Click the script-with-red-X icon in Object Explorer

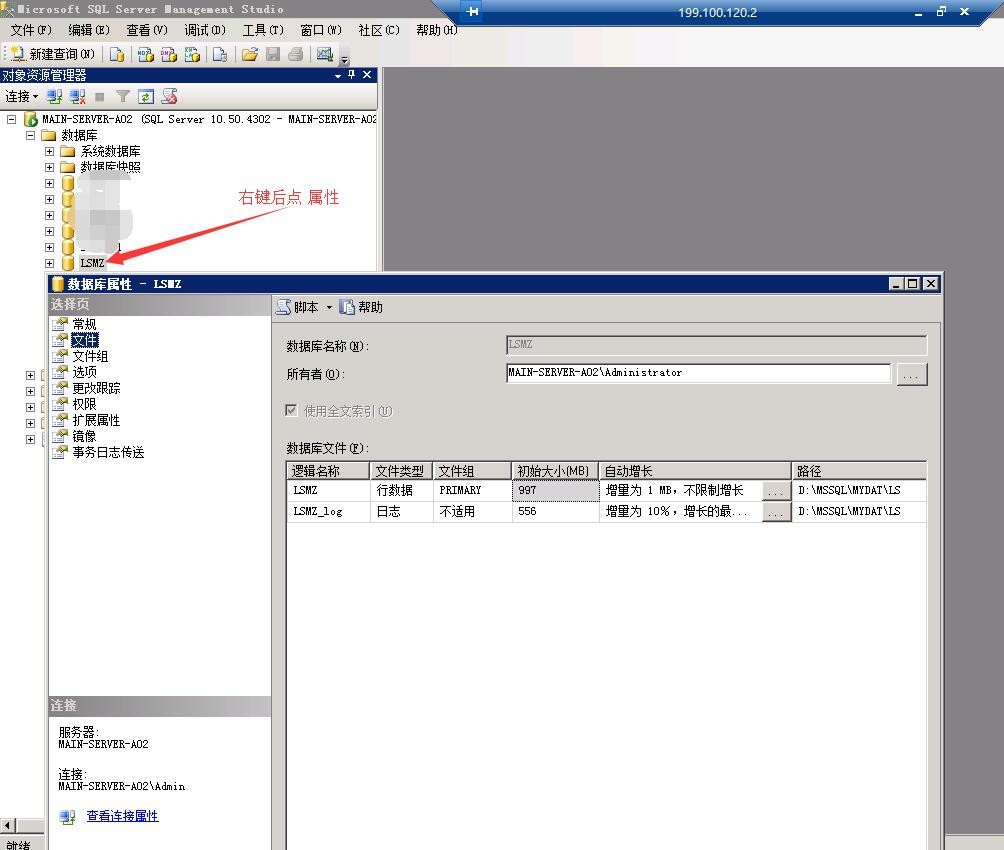tap(169, 97)
